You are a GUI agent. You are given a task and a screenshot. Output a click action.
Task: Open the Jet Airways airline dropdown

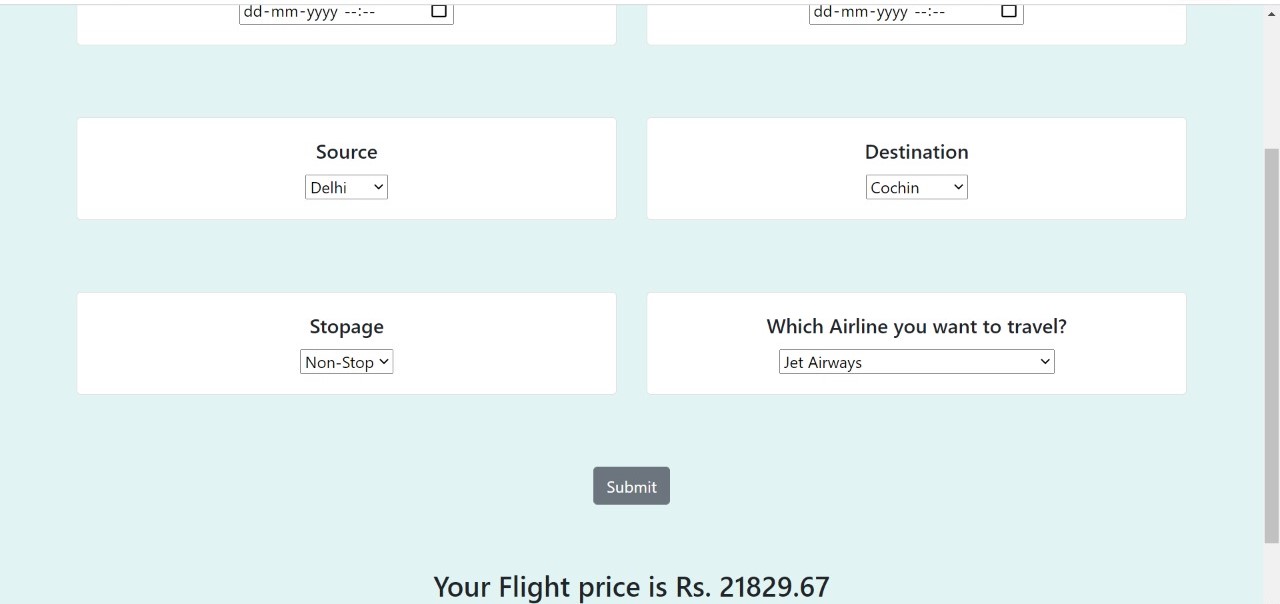click(x=916, y=361)
